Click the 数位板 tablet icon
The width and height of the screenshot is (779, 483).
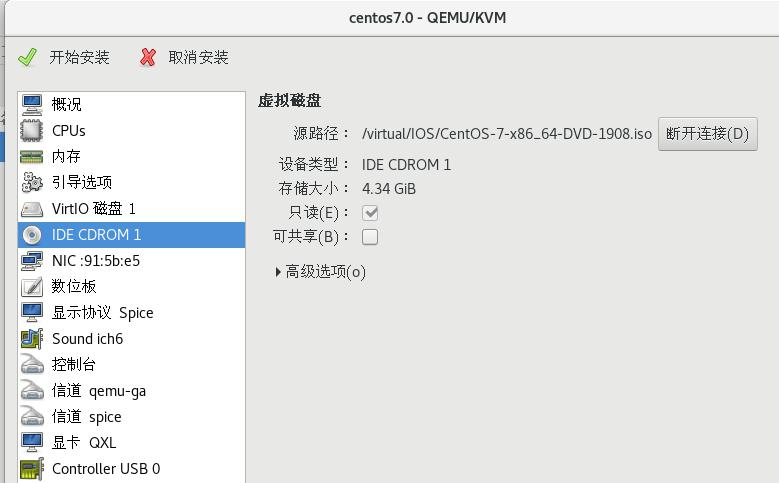point(32,286)
